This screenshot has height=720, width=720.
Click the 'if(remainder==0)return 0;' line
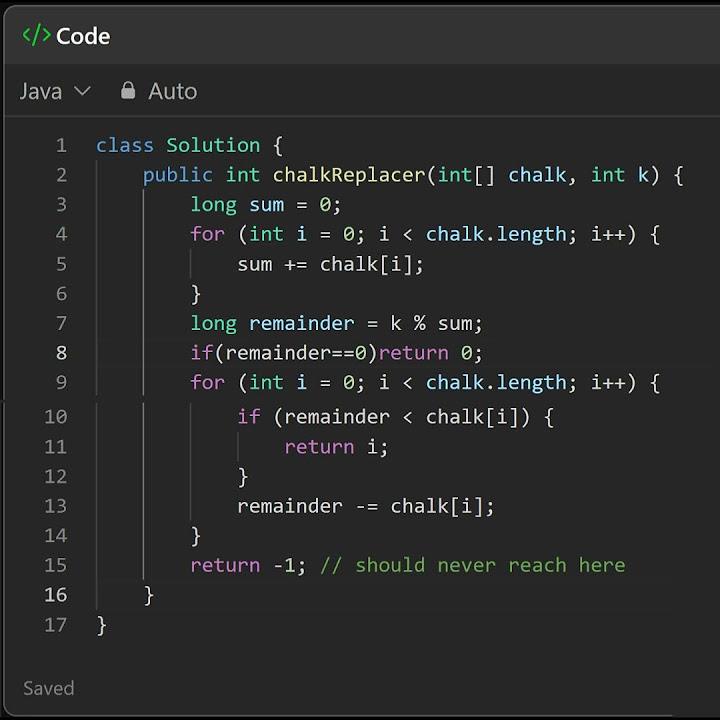click(x=336, y=353)
